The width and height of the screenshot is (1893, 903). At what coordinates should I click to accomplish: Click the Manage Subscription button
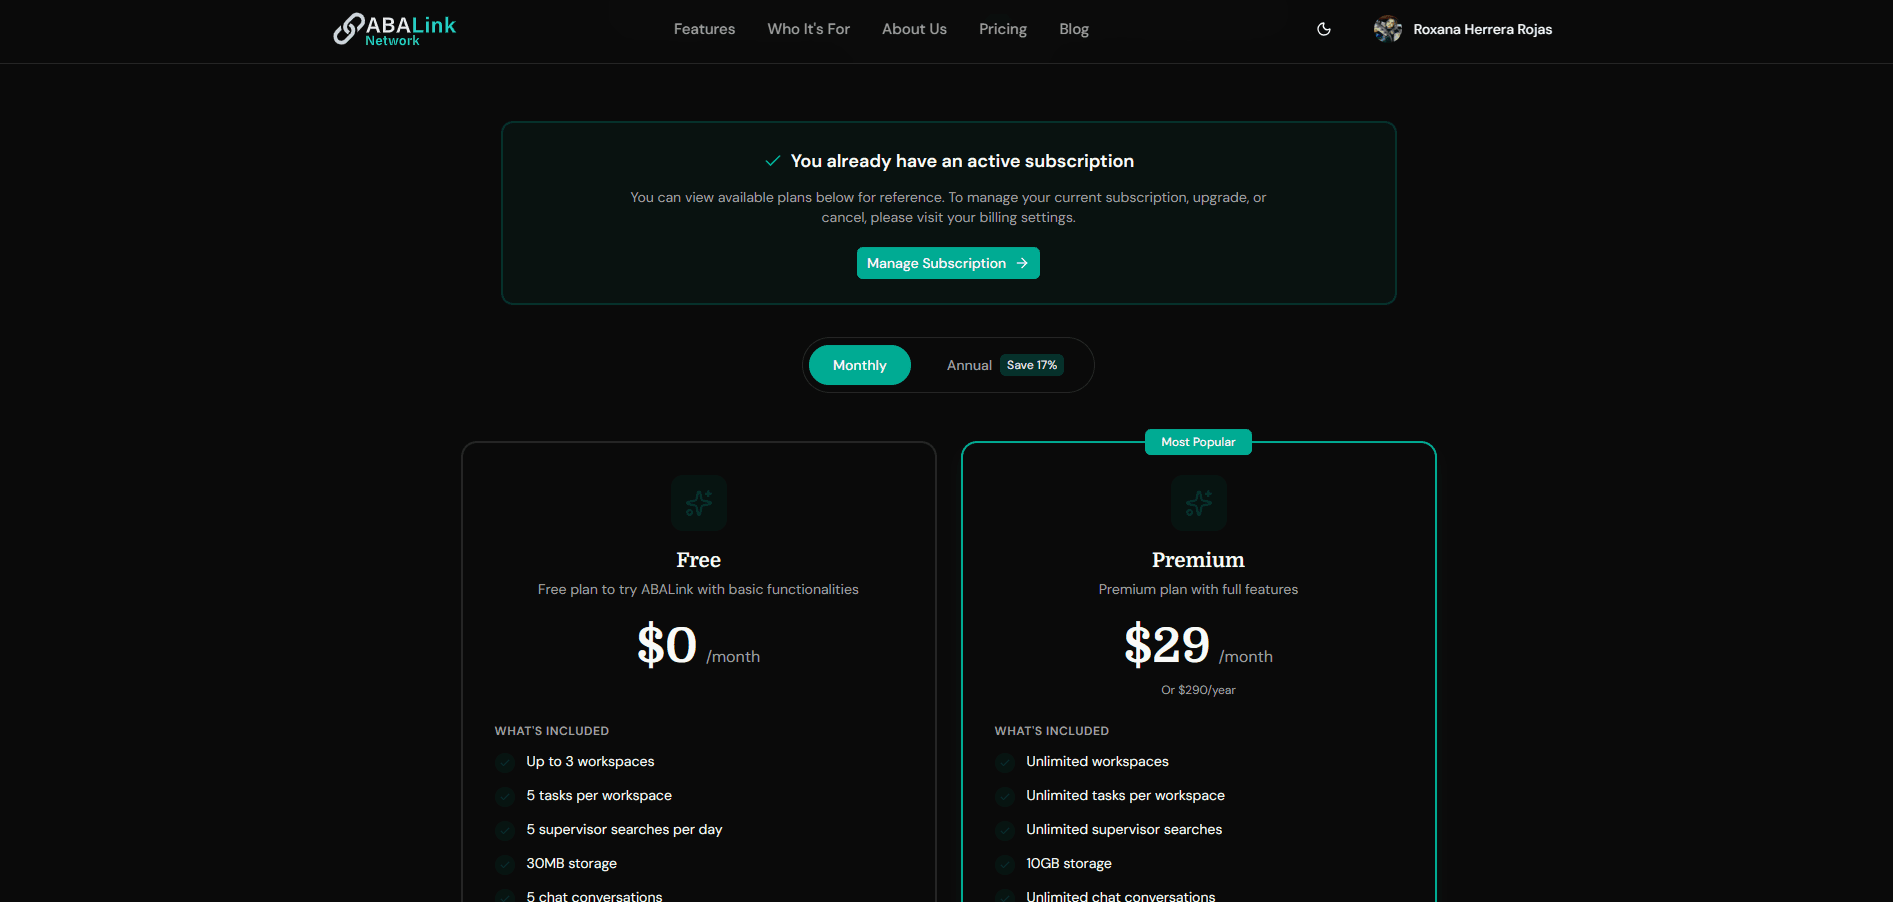pos(948,263)
